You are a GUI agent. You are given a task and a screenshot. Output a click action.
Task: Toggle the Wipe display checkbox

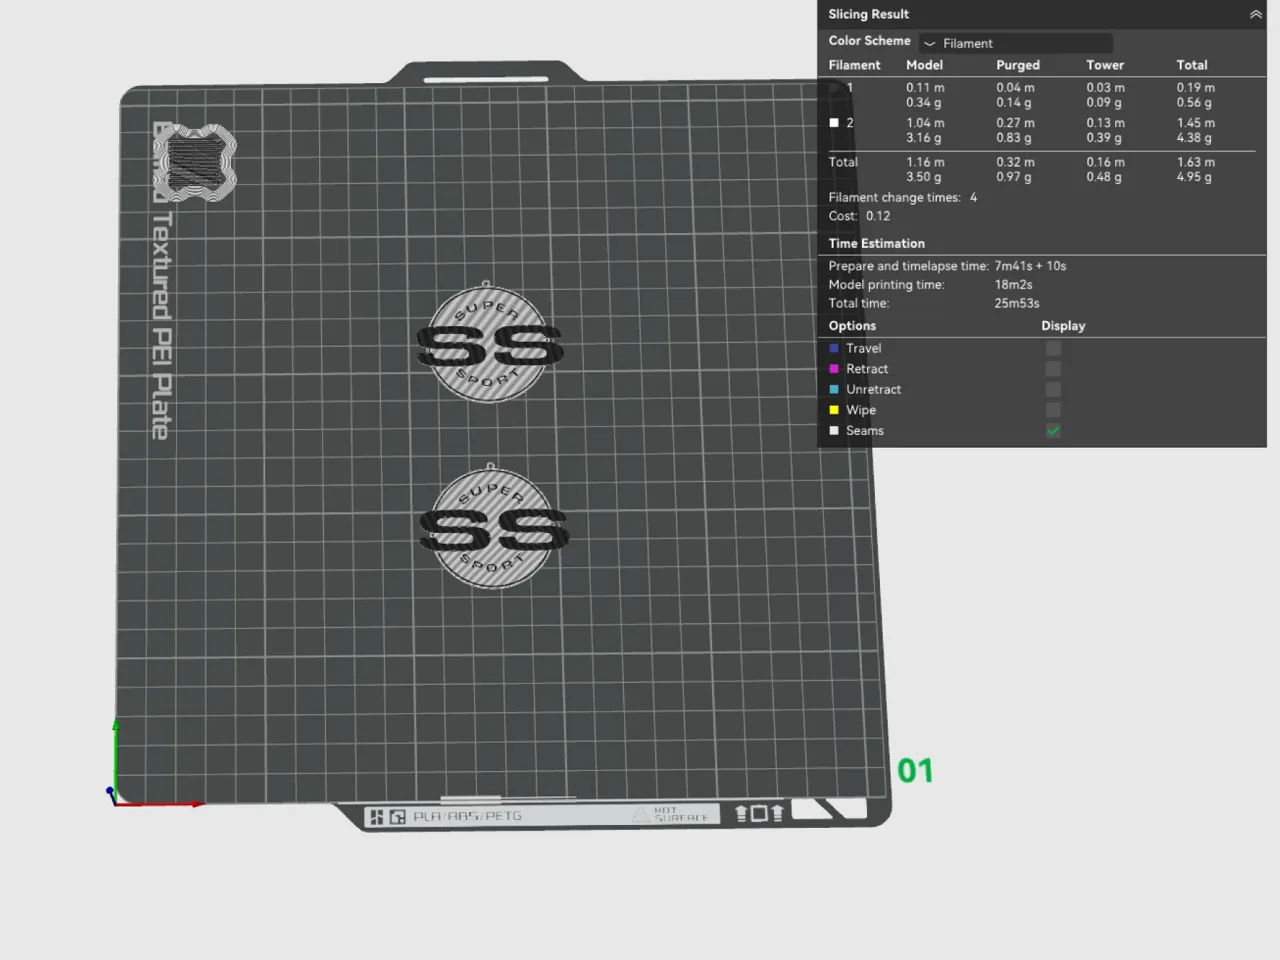(x=1053, y=410)
